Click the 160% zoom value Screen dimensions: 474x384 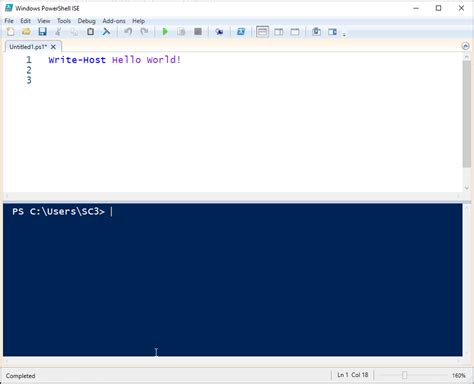coord(459,375)
